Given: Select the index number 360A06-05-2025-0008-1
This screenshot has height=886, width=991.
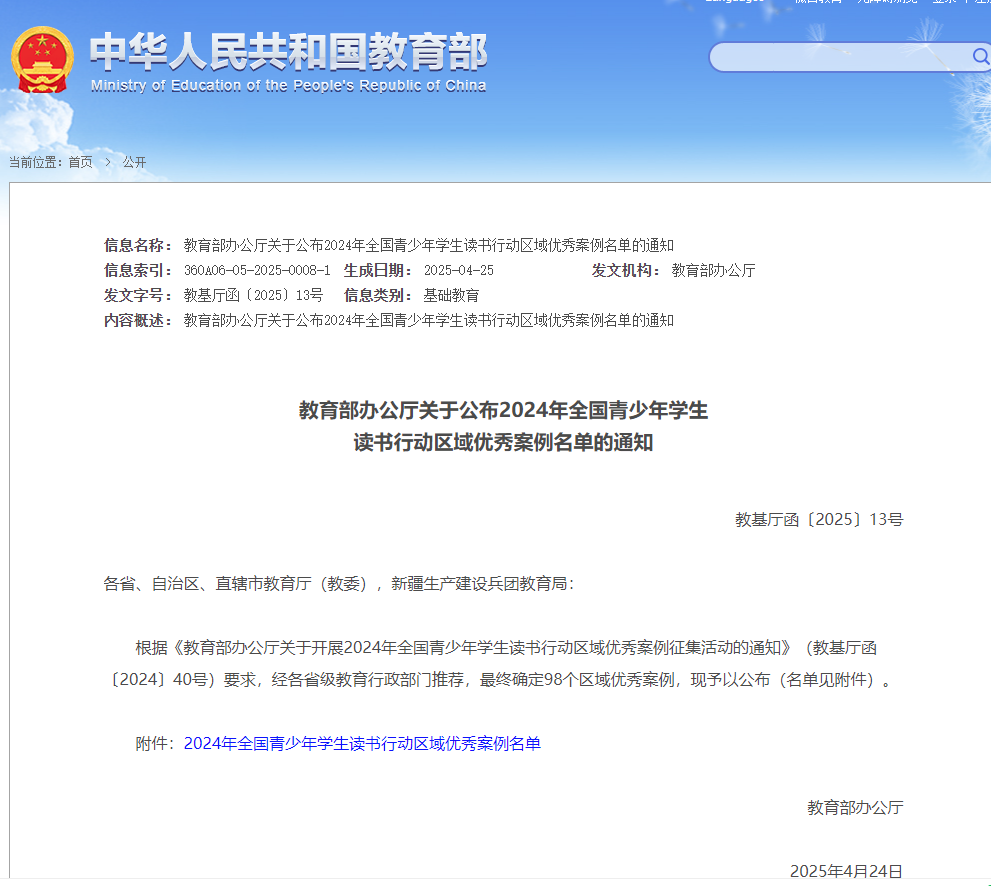Looking at the screenshot, I should coord(257,270).
